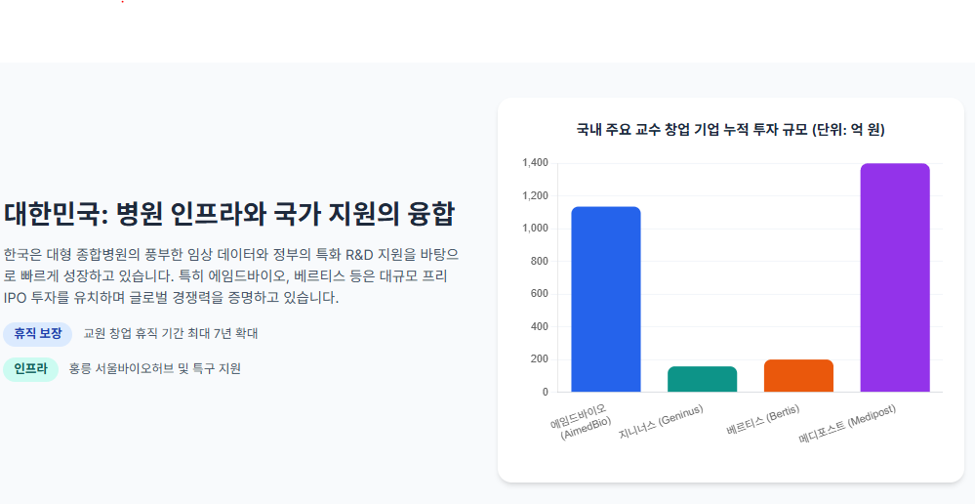Click the 600 y-axis tick label

click(540, 294)
